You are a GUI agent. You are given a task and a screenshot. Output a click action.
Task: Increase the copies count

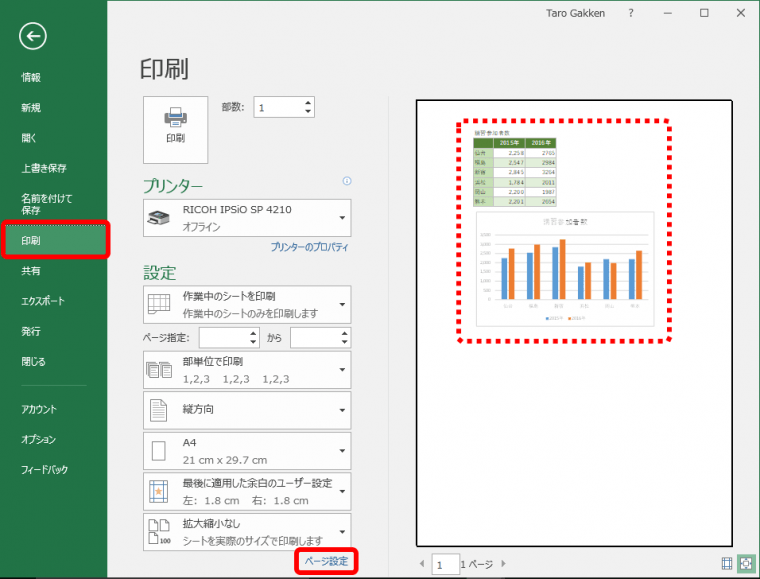[308, 103]
